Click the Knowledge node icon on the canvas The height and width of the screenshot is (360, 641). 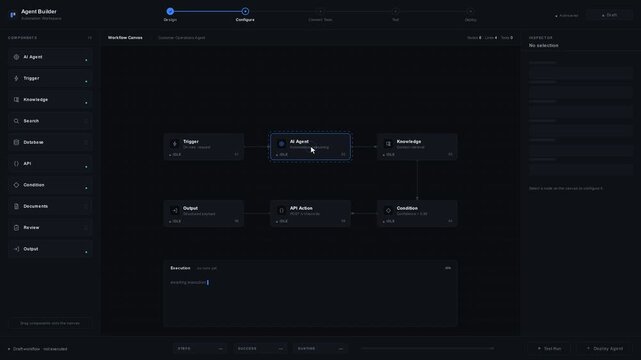point(388,144)
